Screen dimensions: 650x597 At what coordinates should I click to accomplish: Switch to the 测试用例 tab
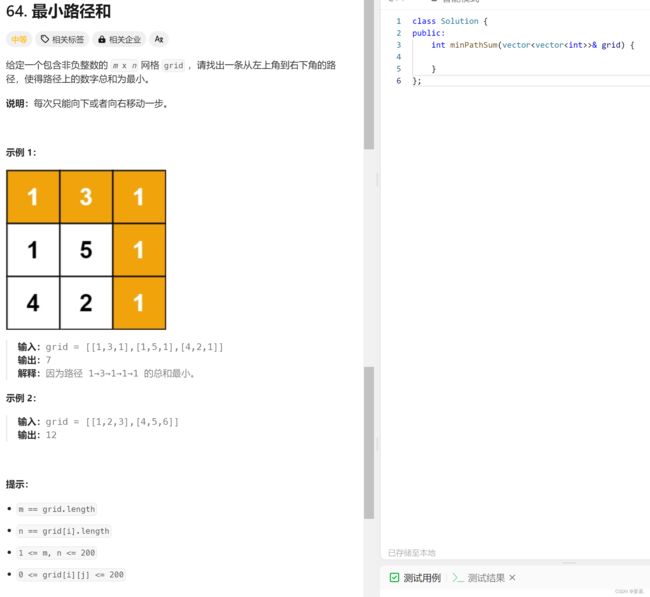[416, 578]
